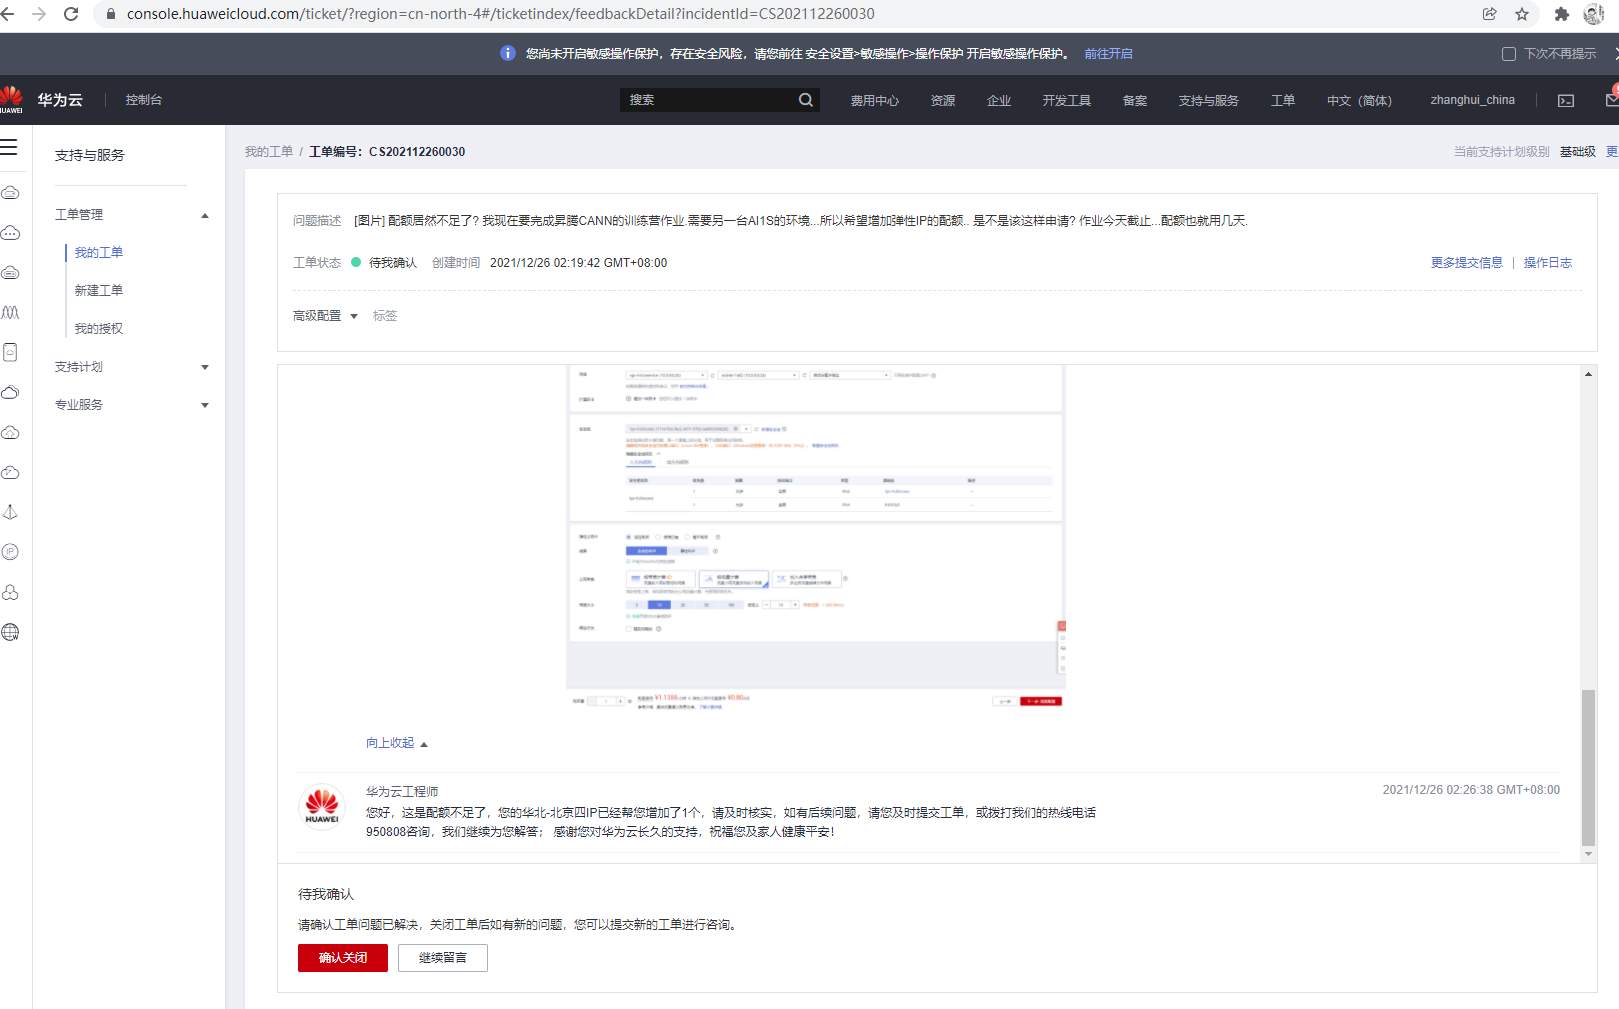This screenshot has height=1009, width=1619.
Task: Bookmark this page with the star icon
Action: tap(1522, 14)
